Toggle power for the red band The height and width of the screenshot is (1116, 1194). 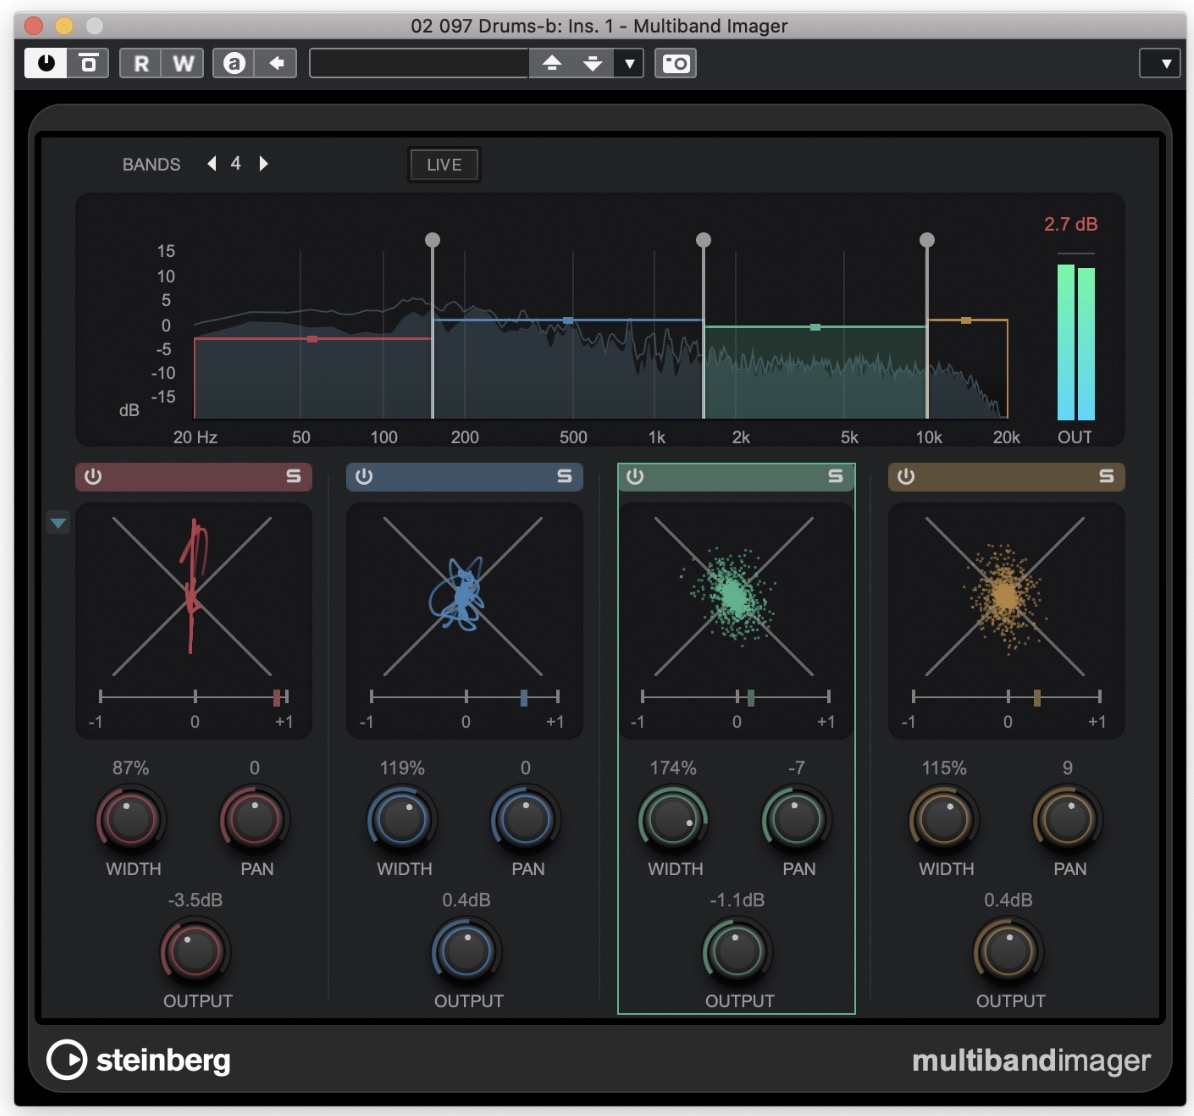coord(93,477)
